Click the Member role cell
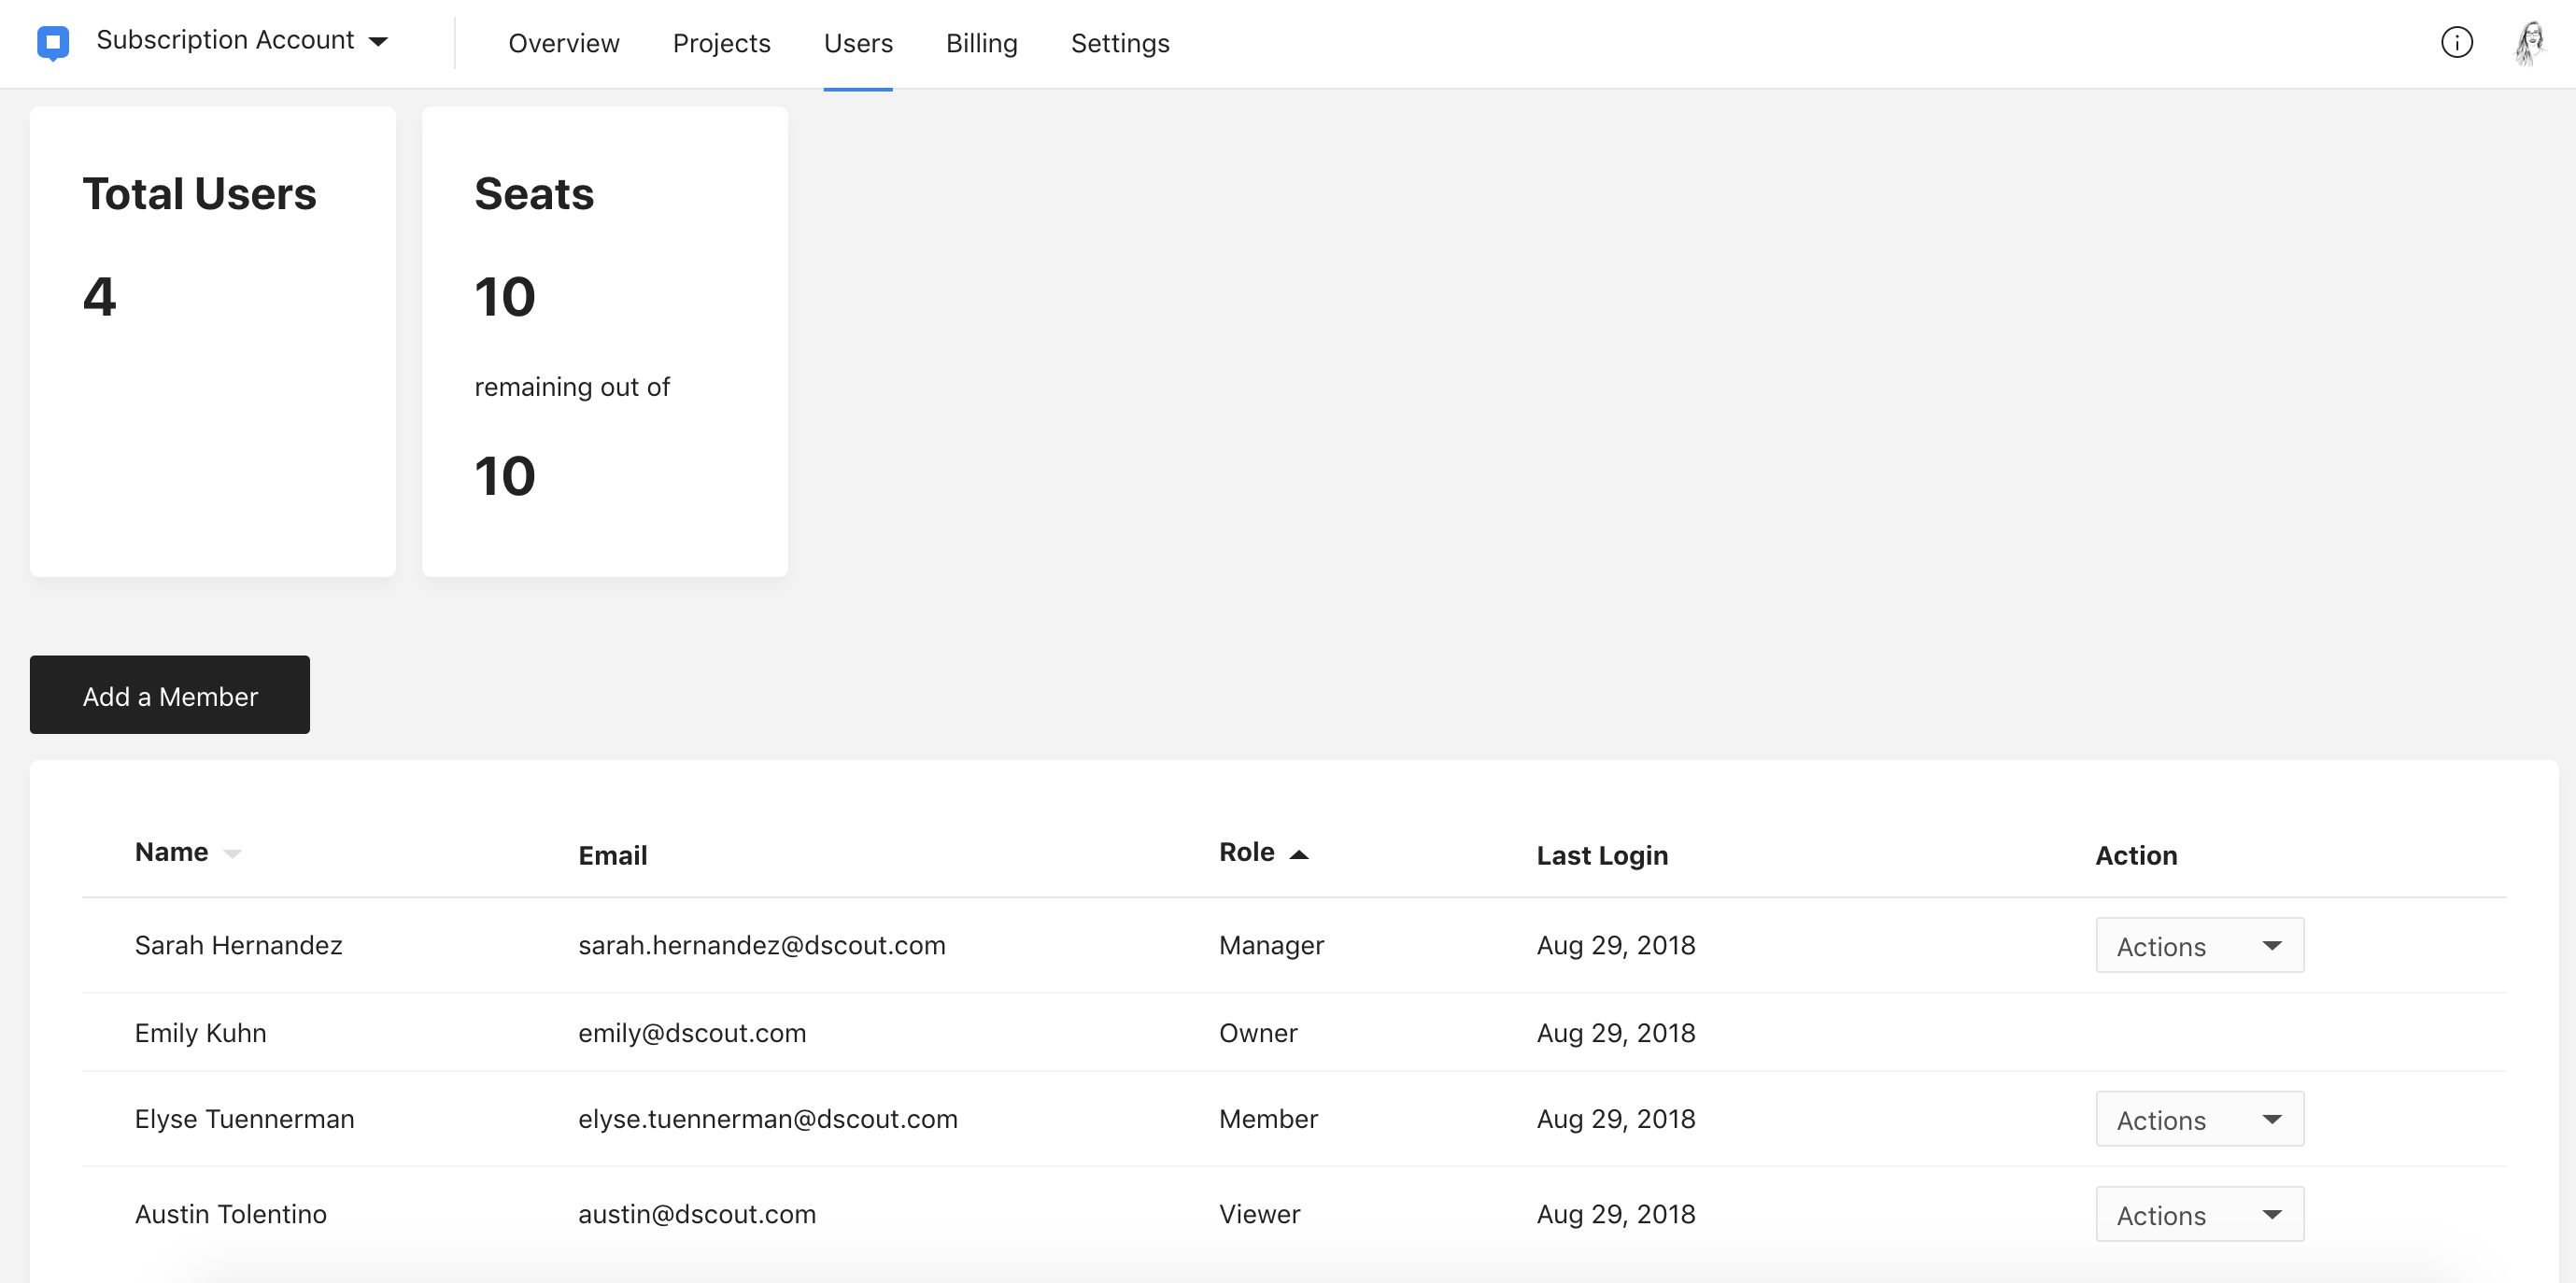Screen dimensions: 2576x1283 (1268, 1118)
